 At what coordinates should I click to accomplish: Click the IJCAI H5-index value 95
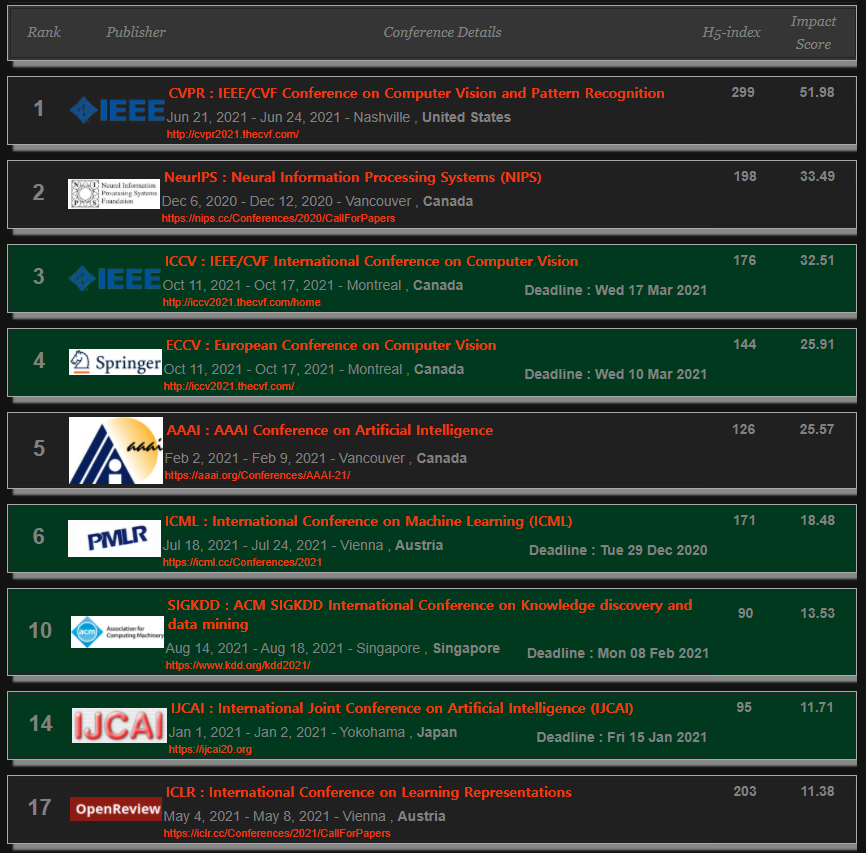pyautogui.click(x=744, y=707)
